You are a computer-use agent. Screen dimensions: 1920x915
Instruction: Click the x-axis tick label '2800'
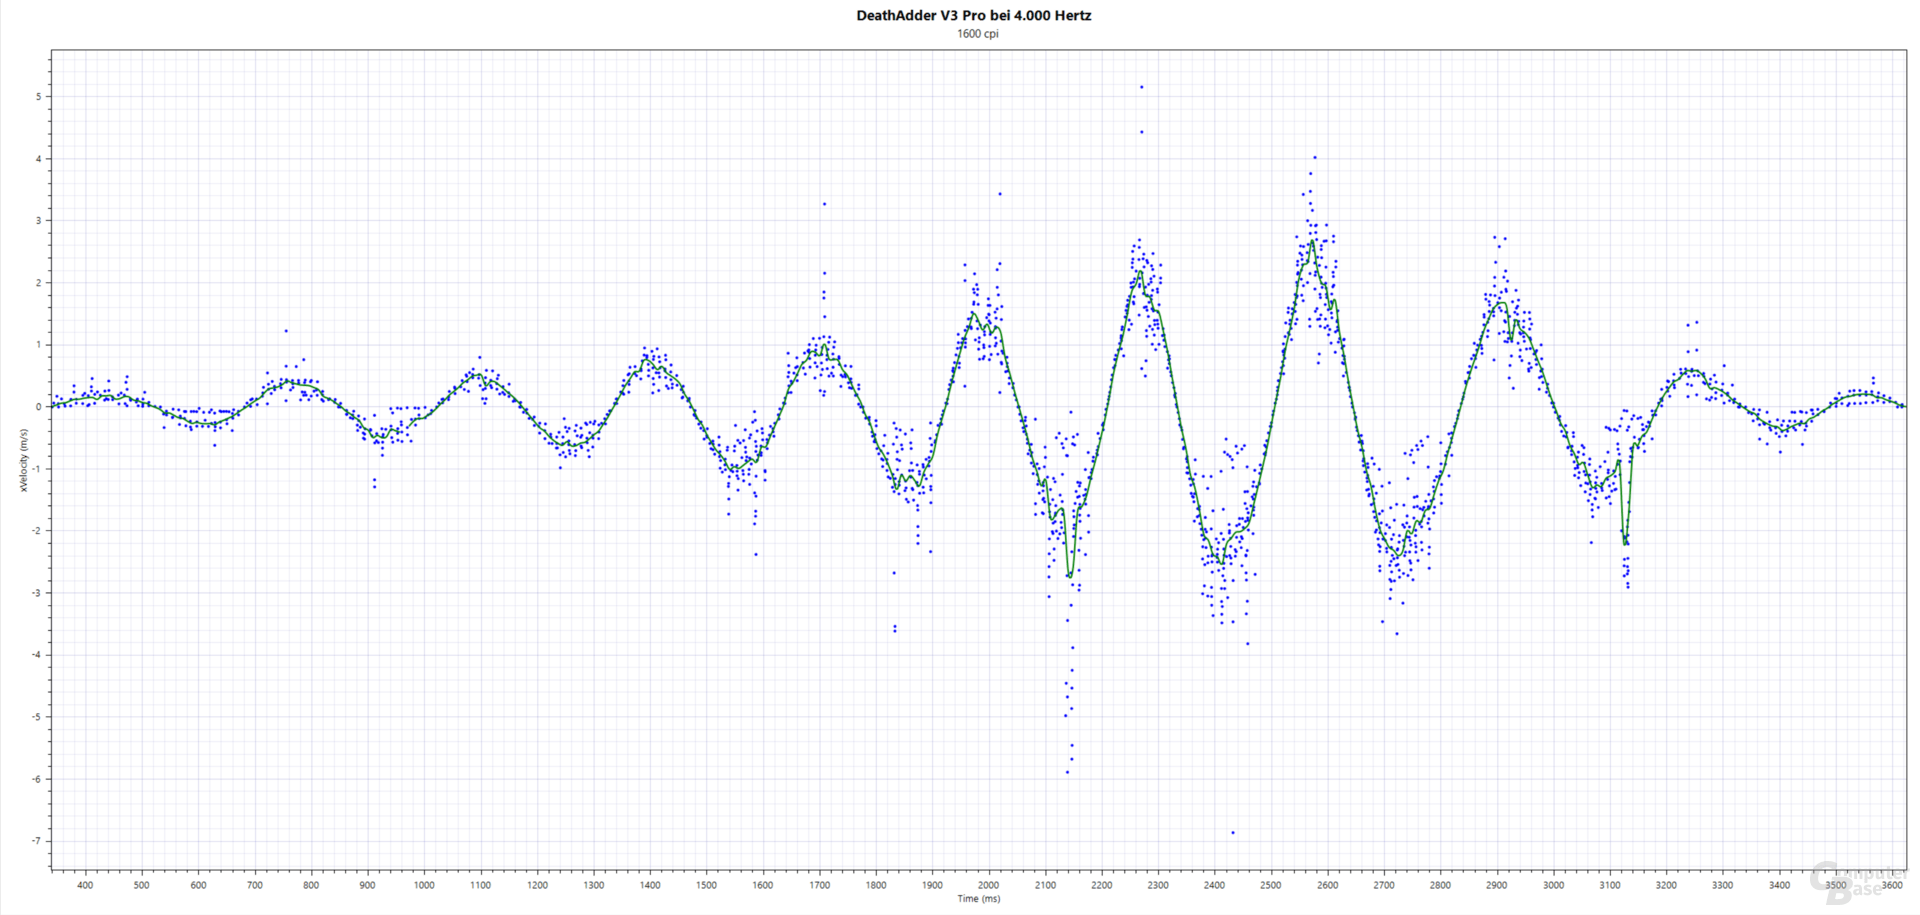pyautogui.click(x=1440, y=885)
